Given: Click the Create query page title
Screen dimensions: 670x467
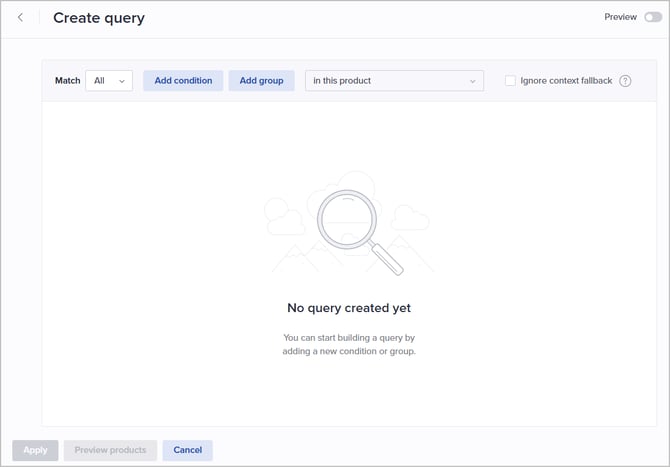Looking at the screenshot, I should click(99, 18).
